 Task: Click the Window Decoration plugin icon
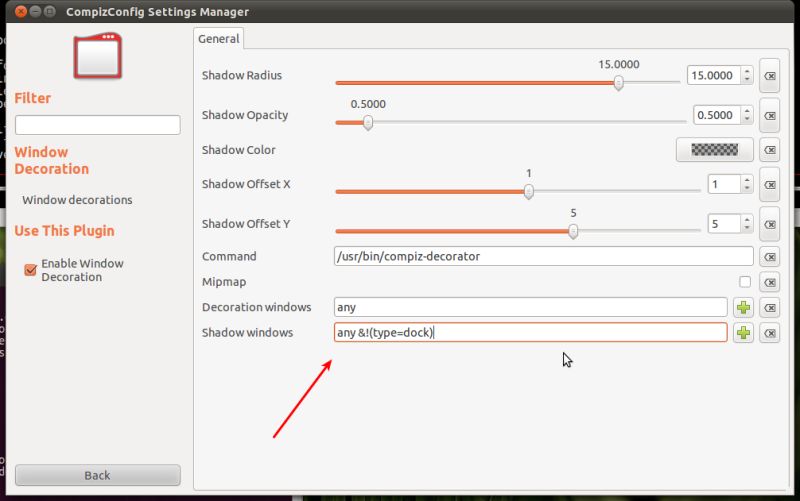pos(97,56)
